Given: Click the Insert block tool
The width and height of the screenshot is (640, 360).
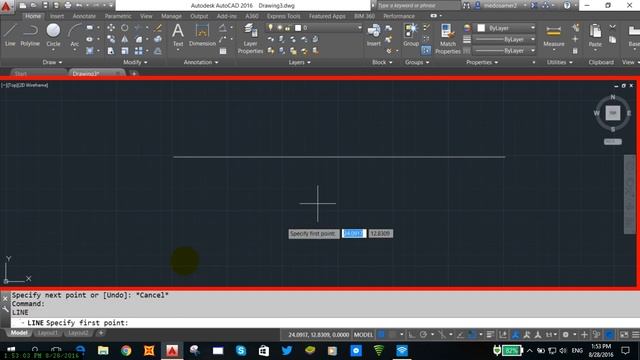Looking at the screenshot, I should 373,35.
